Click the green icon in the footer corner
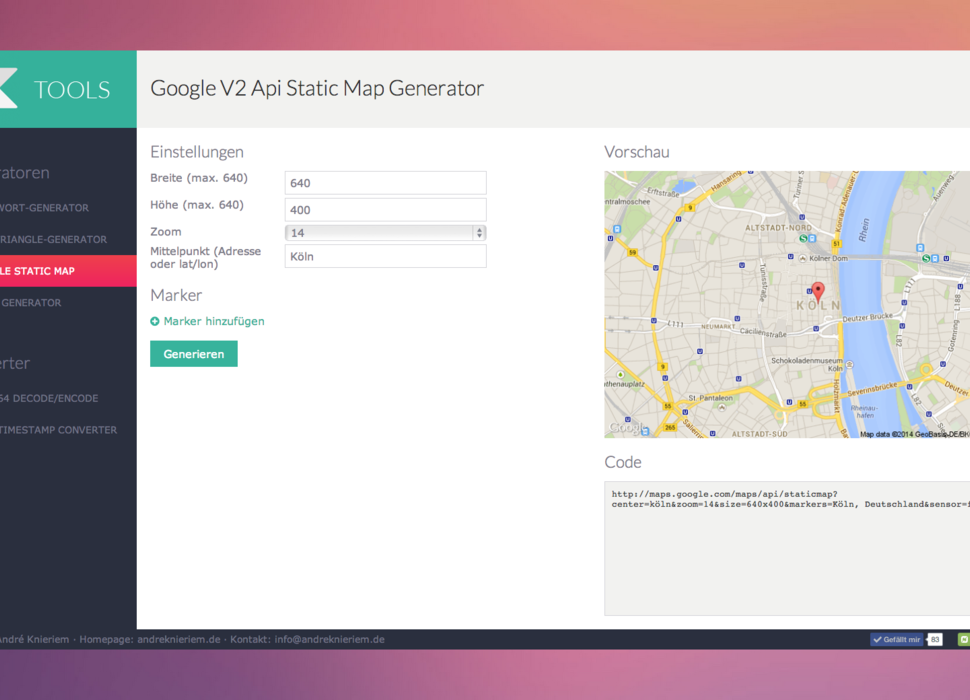Viewport: 970px width, 700px height. click(963, 639)
